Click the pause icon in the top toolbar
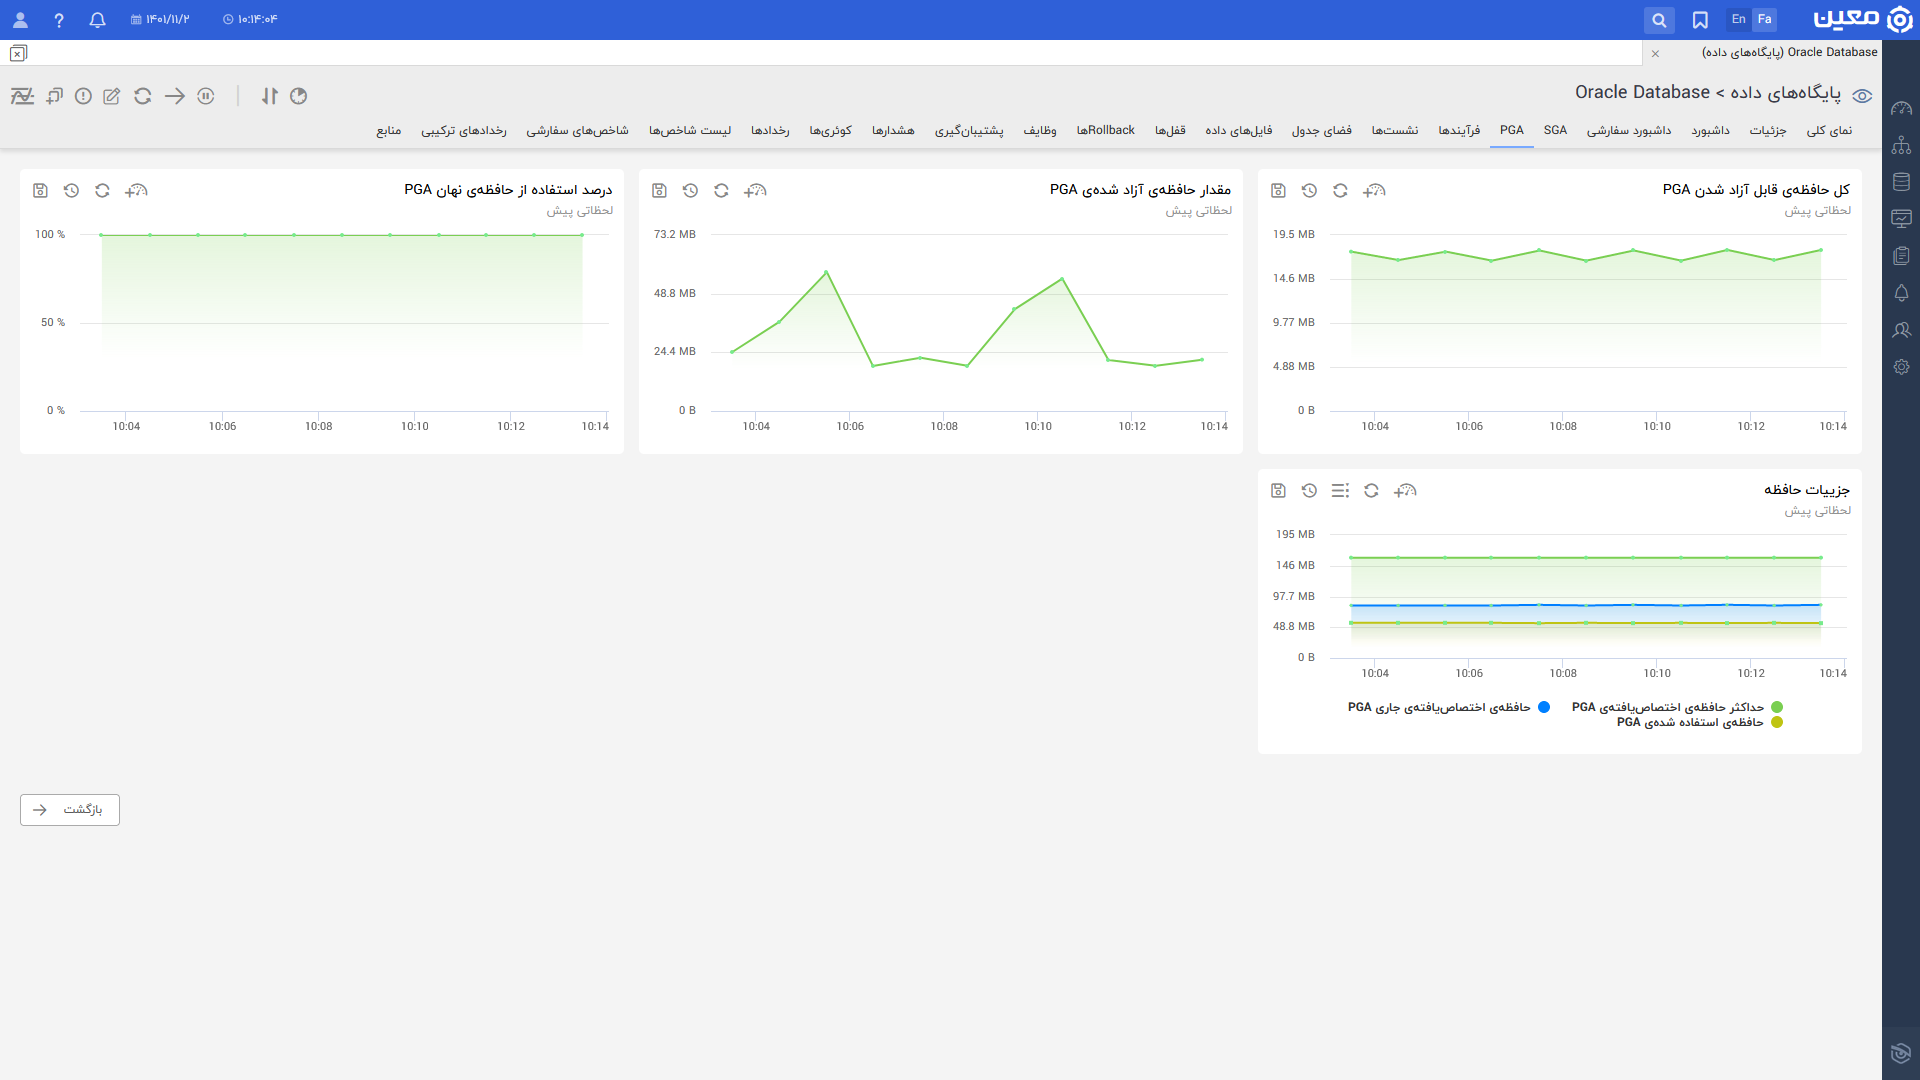 [x=206, y=96]
